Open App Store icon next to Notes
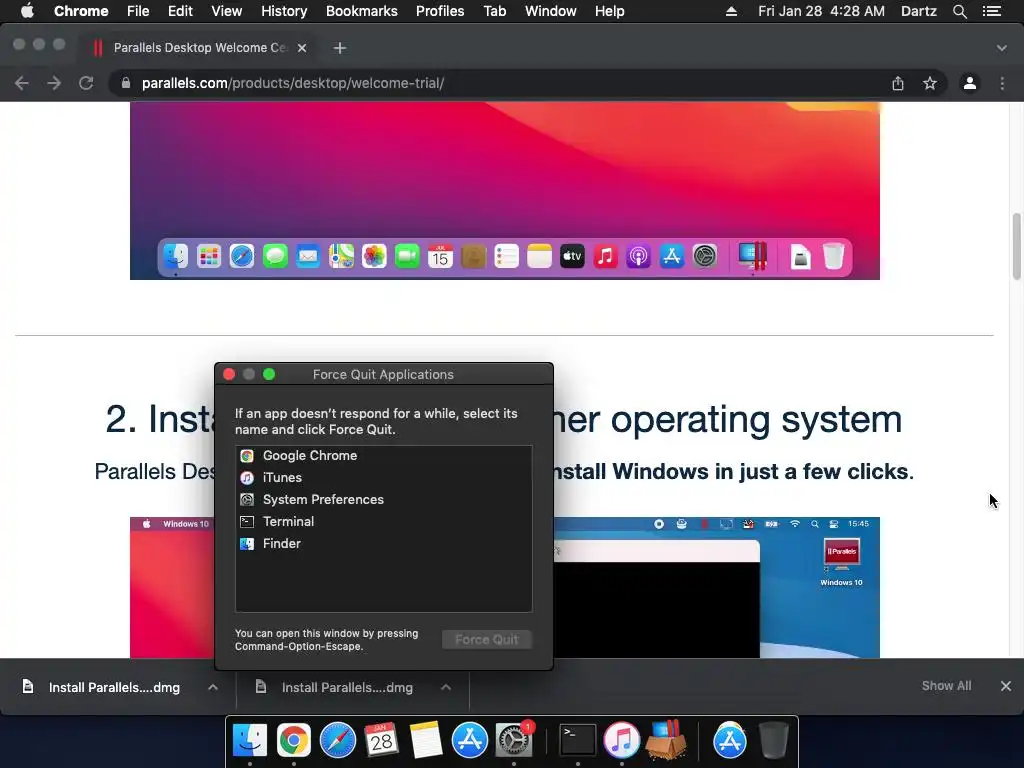 pos(470,741)
